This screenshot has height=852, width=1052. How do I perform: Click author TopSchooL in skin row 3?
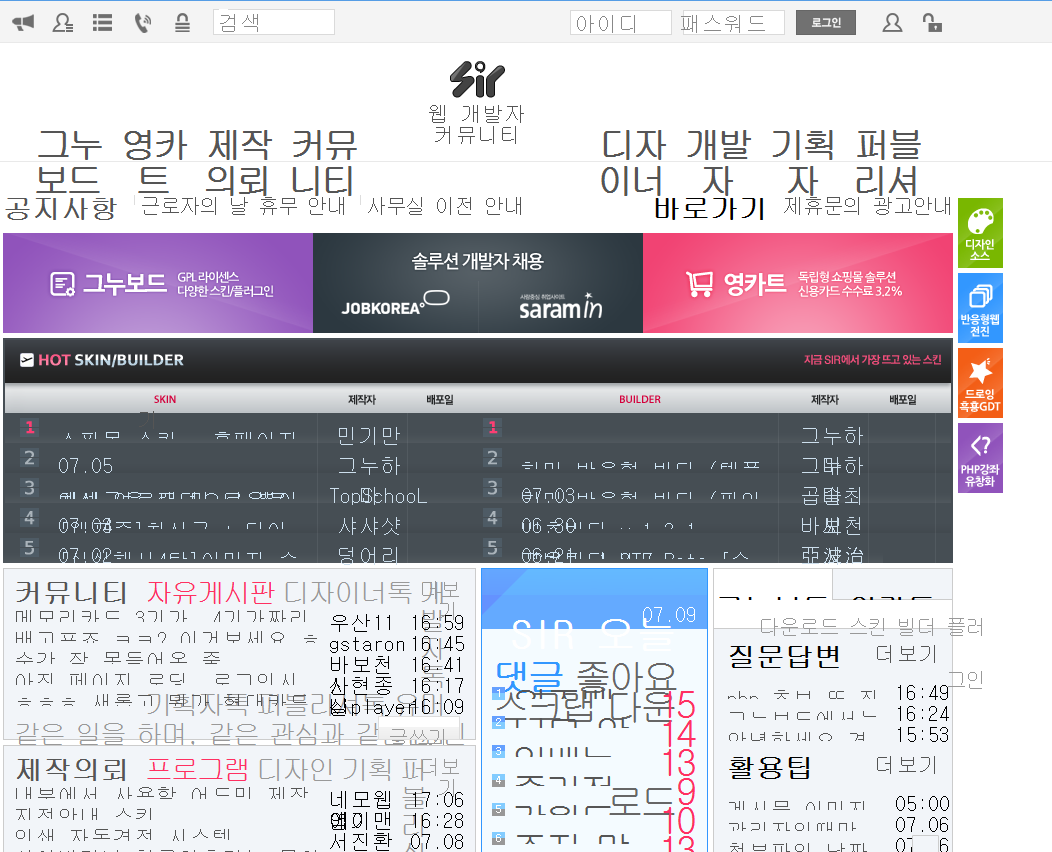click(x=378, y=496)
